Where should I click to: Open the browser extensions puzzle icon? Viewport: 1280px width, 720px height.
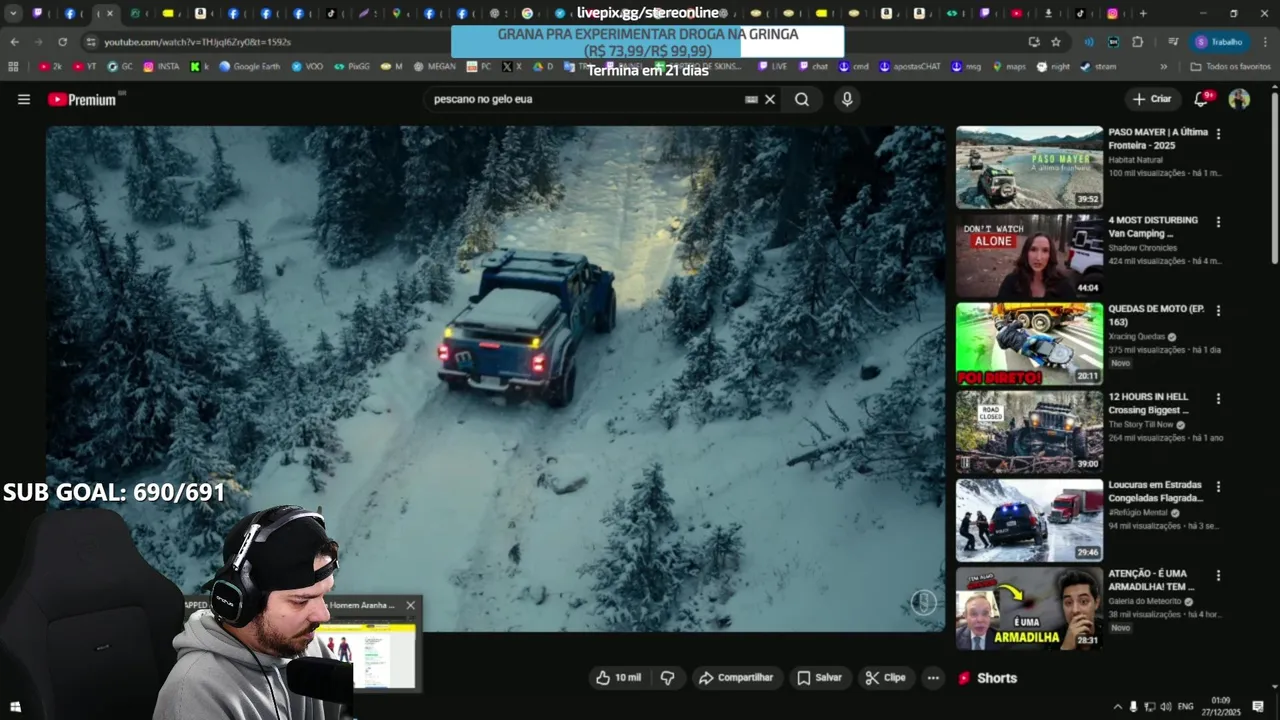(x=1137, y=42)
